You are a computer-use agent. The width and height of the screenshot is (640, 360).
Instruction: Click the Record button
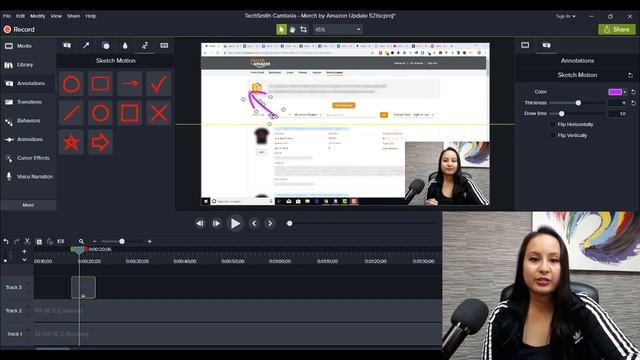click(x=19, y=29)
